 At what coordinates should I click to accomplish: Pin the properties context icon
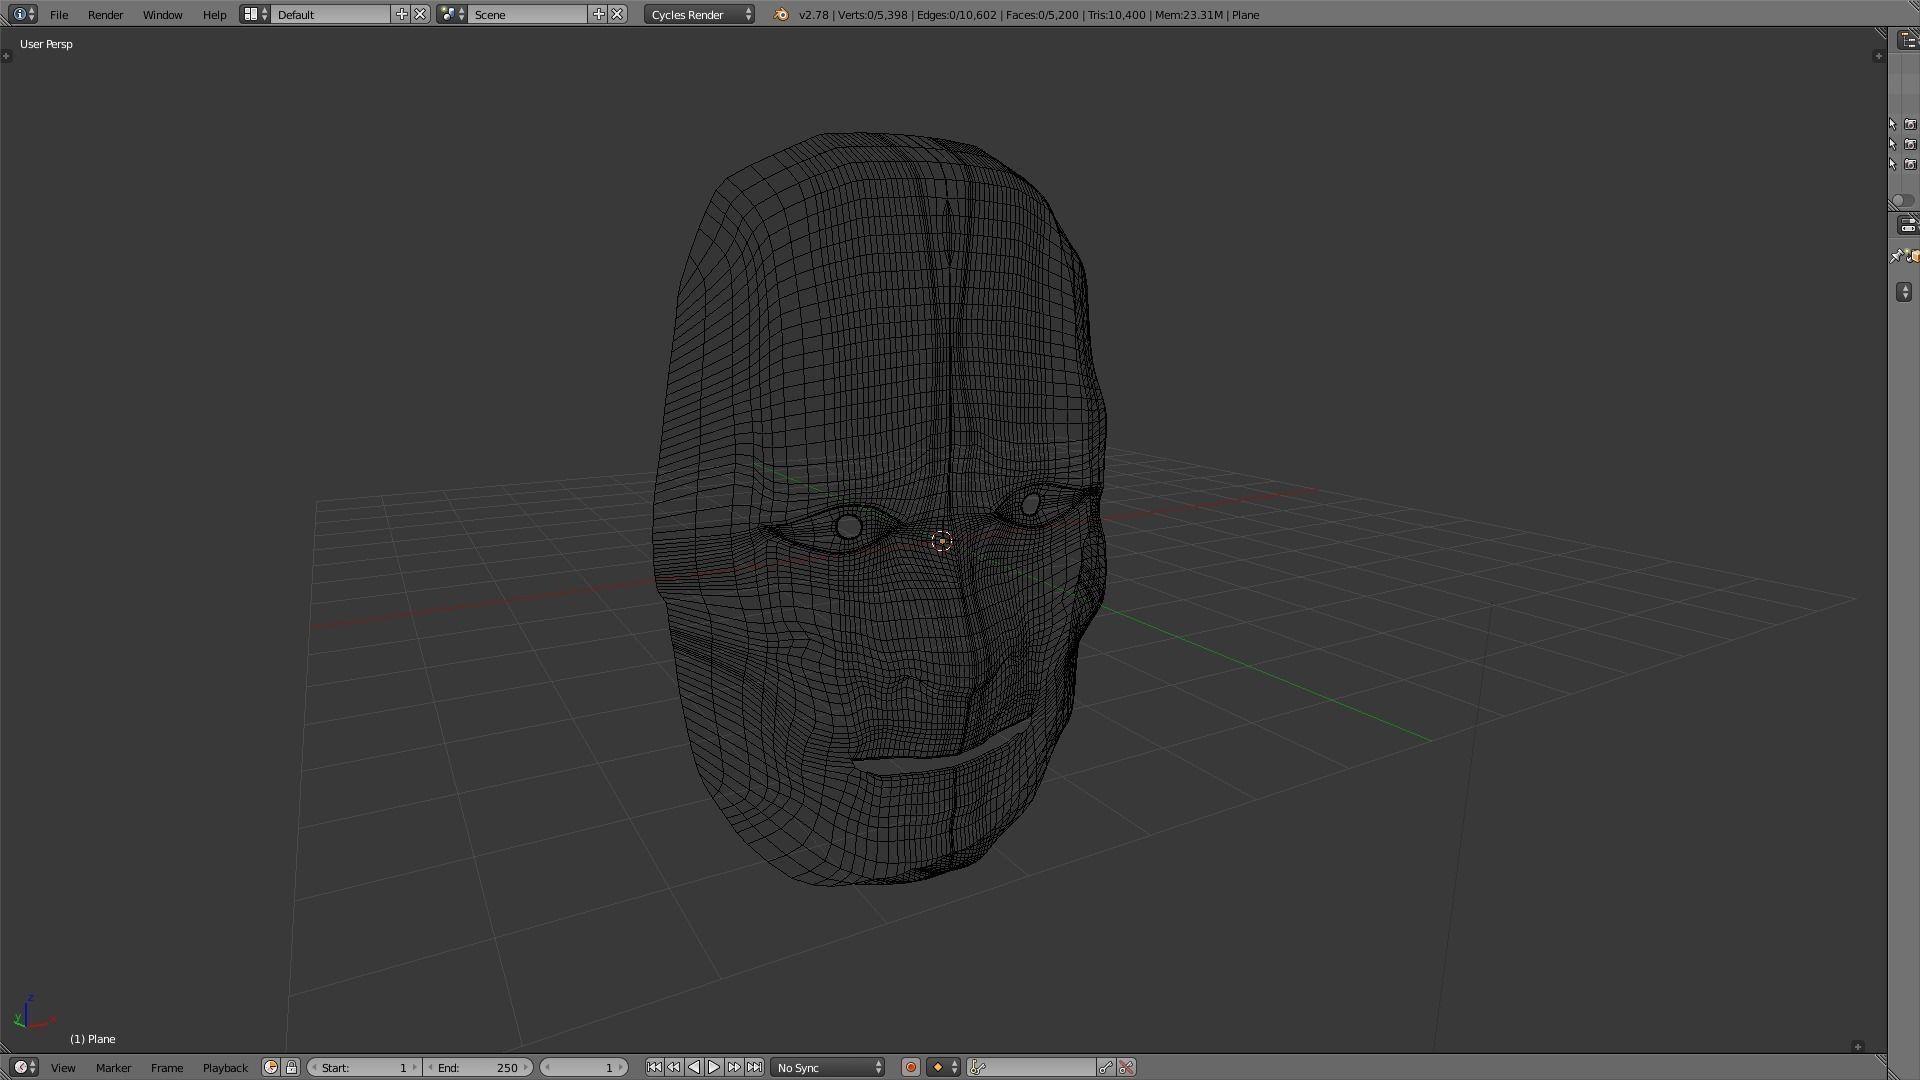pyautogui.click(x=1896, y=256)
